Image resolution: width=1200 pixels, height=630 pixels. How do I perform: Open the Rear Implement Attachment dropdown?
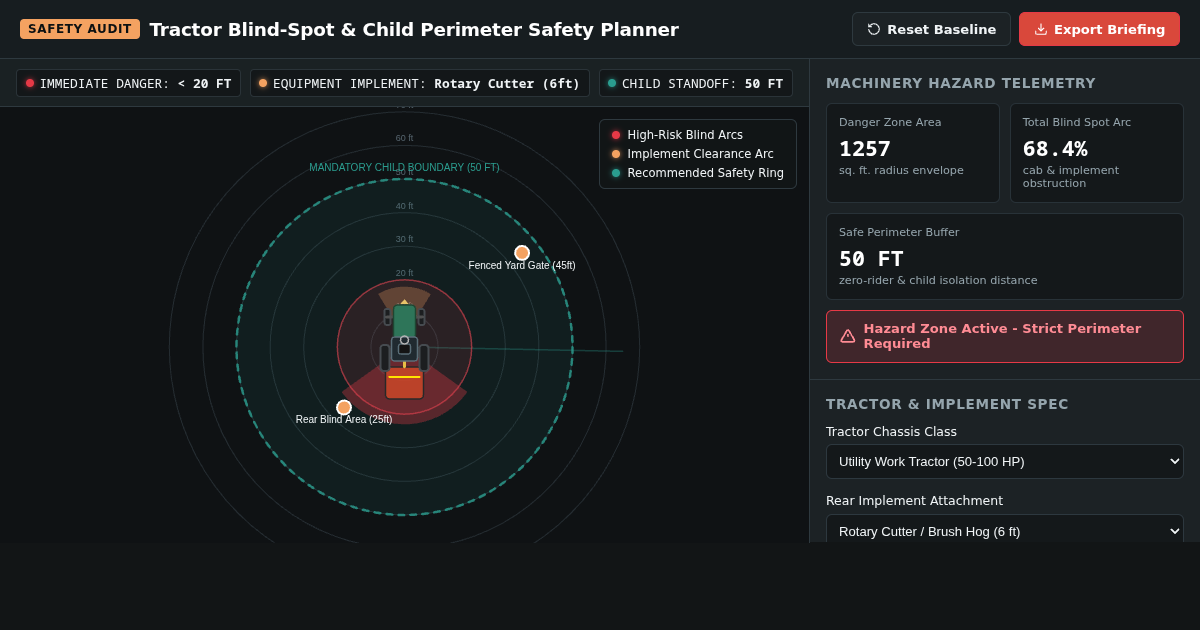(1005, 531)
